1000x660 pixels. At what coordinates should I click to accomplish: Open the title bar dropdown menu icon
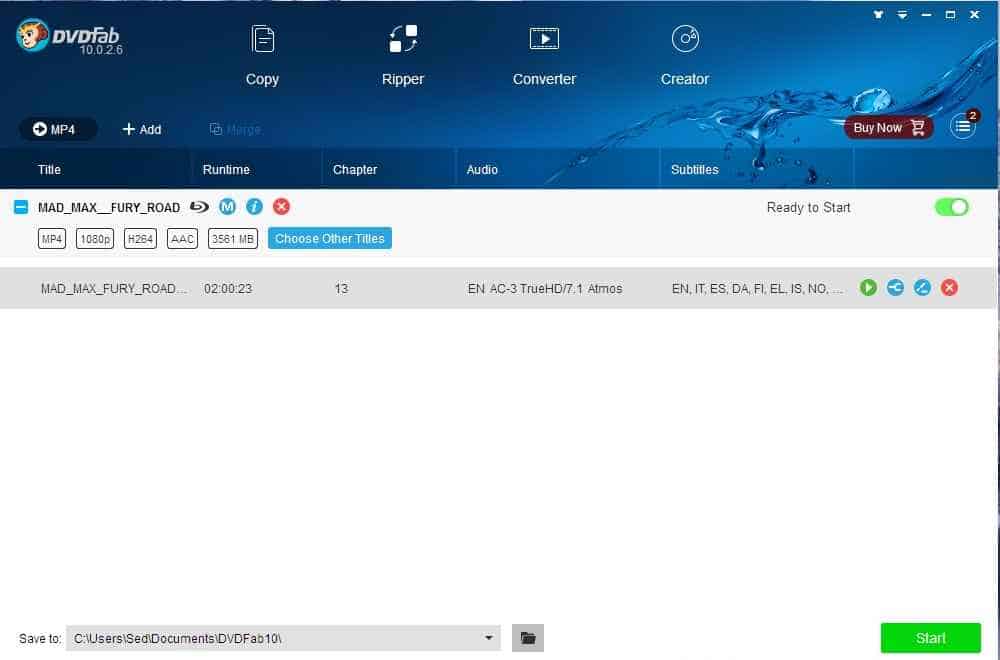point(902,14)
